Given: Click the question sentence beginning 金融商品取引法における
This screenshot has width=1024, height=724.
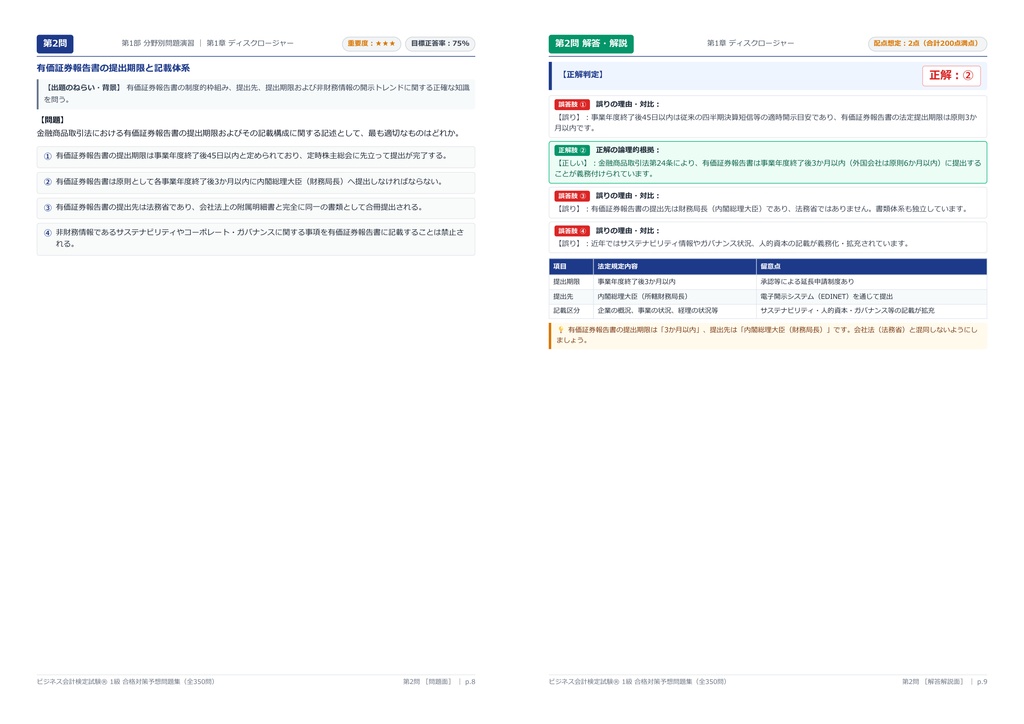Looking at the screenshot, I should tap(250, 133).
